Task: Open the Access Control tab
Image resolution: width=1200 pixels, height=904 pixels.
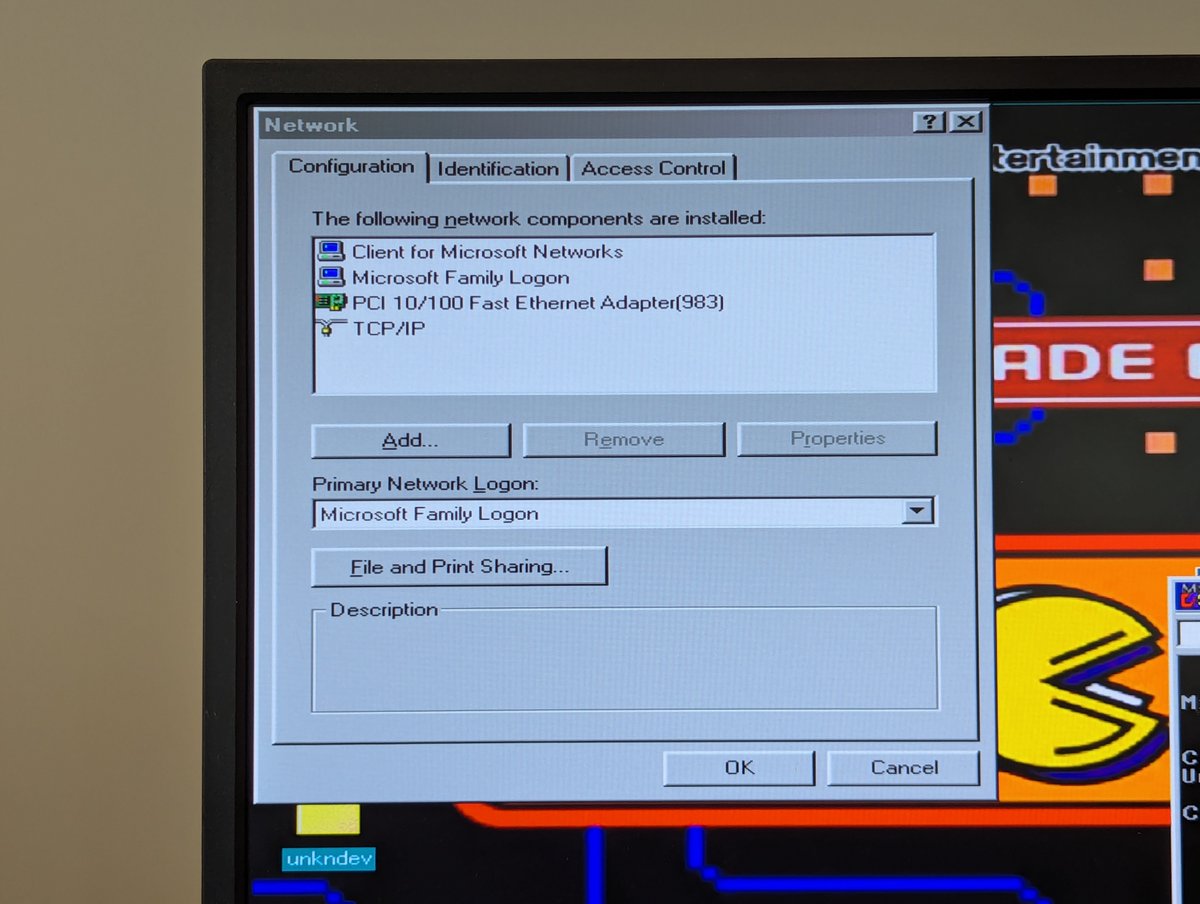Action: (x=653, y=168)
